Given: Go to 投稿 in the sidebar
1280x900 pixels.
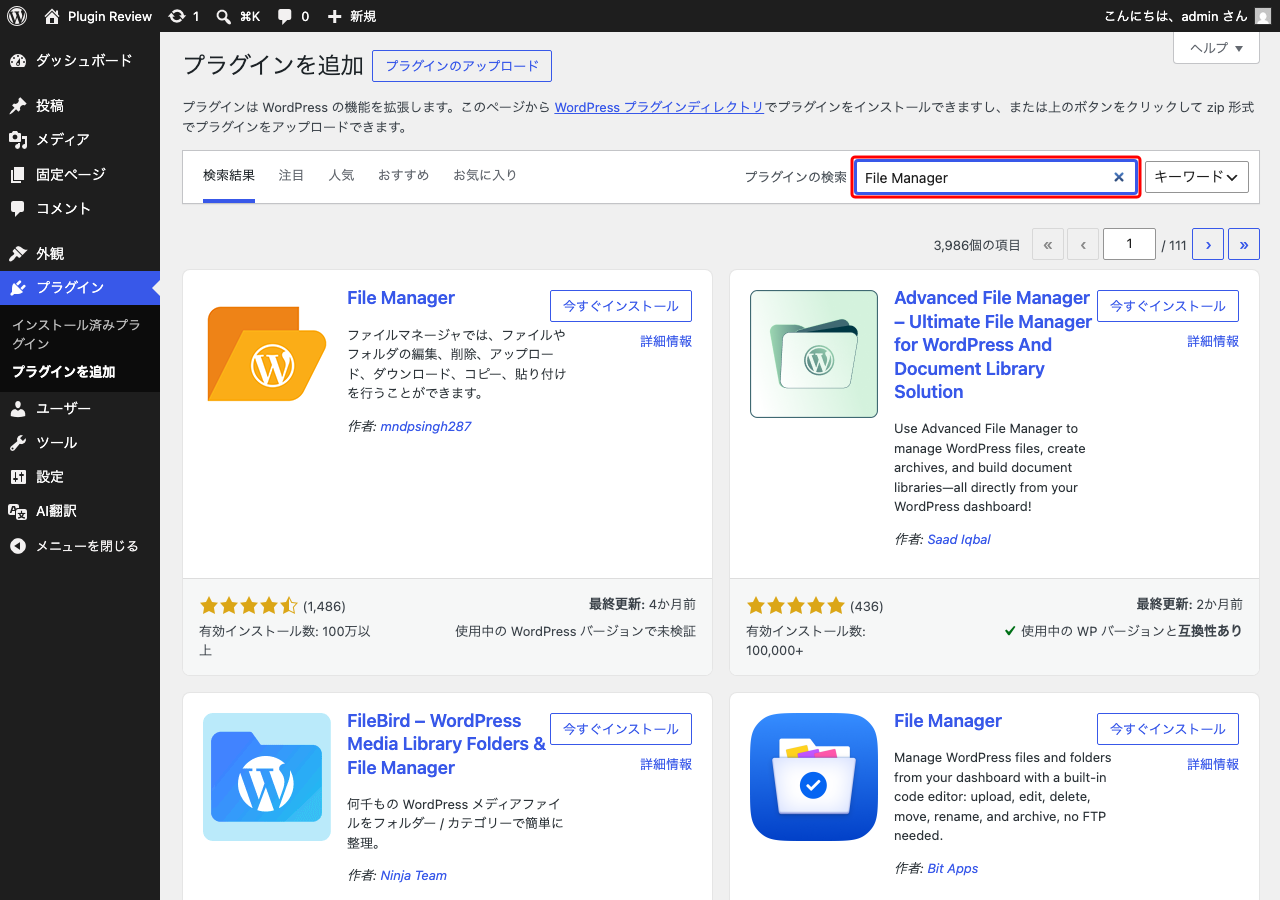Looking at the screenshot, I should coord(80,106).
